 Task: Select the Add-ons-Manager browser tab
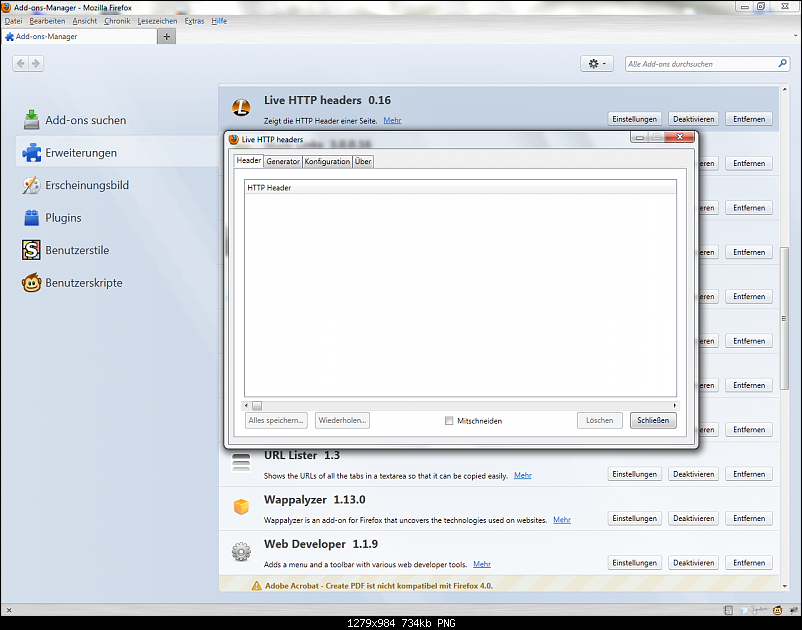tap(79, 36)
